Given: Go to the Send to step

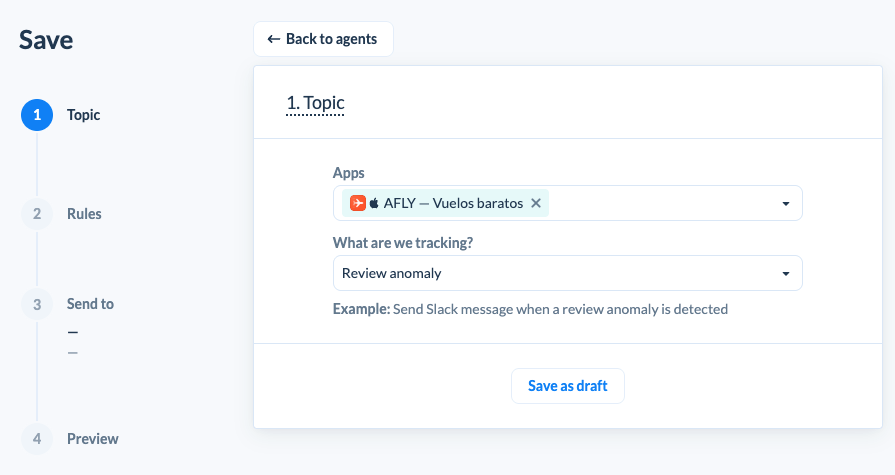Looking at the screenshot, I should tap(90, 304).
